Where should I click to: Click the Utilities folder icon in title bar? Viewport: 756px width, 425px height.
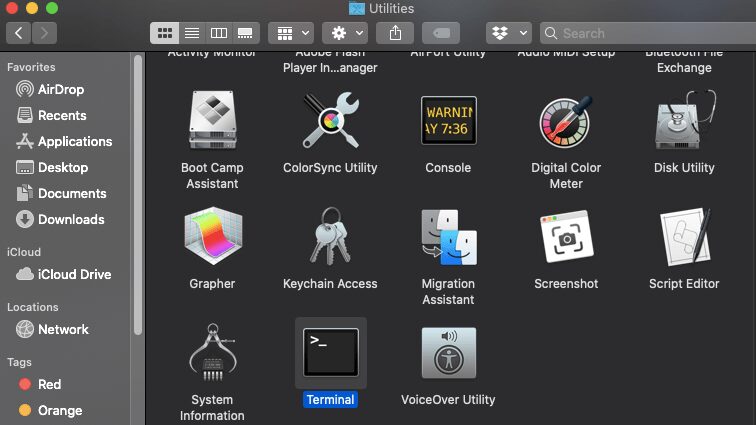357,8
